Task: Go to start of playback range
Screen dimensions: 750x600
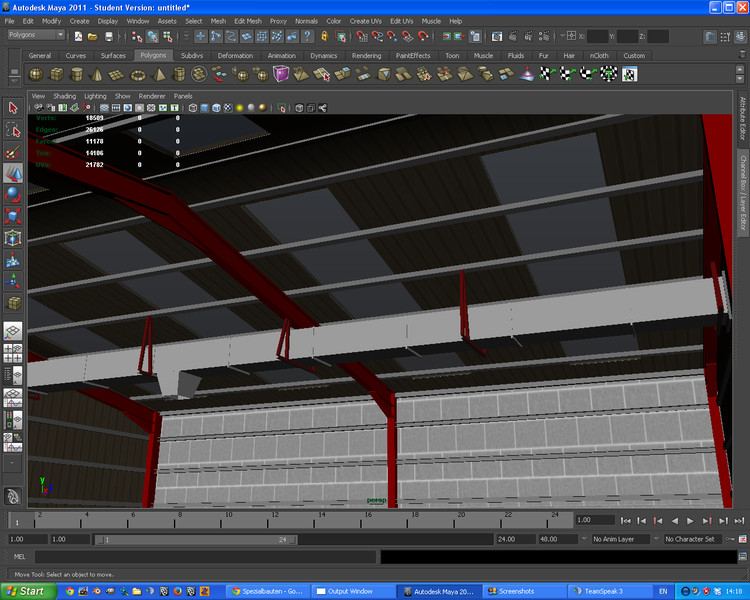Action: click(x=625, y=521)
